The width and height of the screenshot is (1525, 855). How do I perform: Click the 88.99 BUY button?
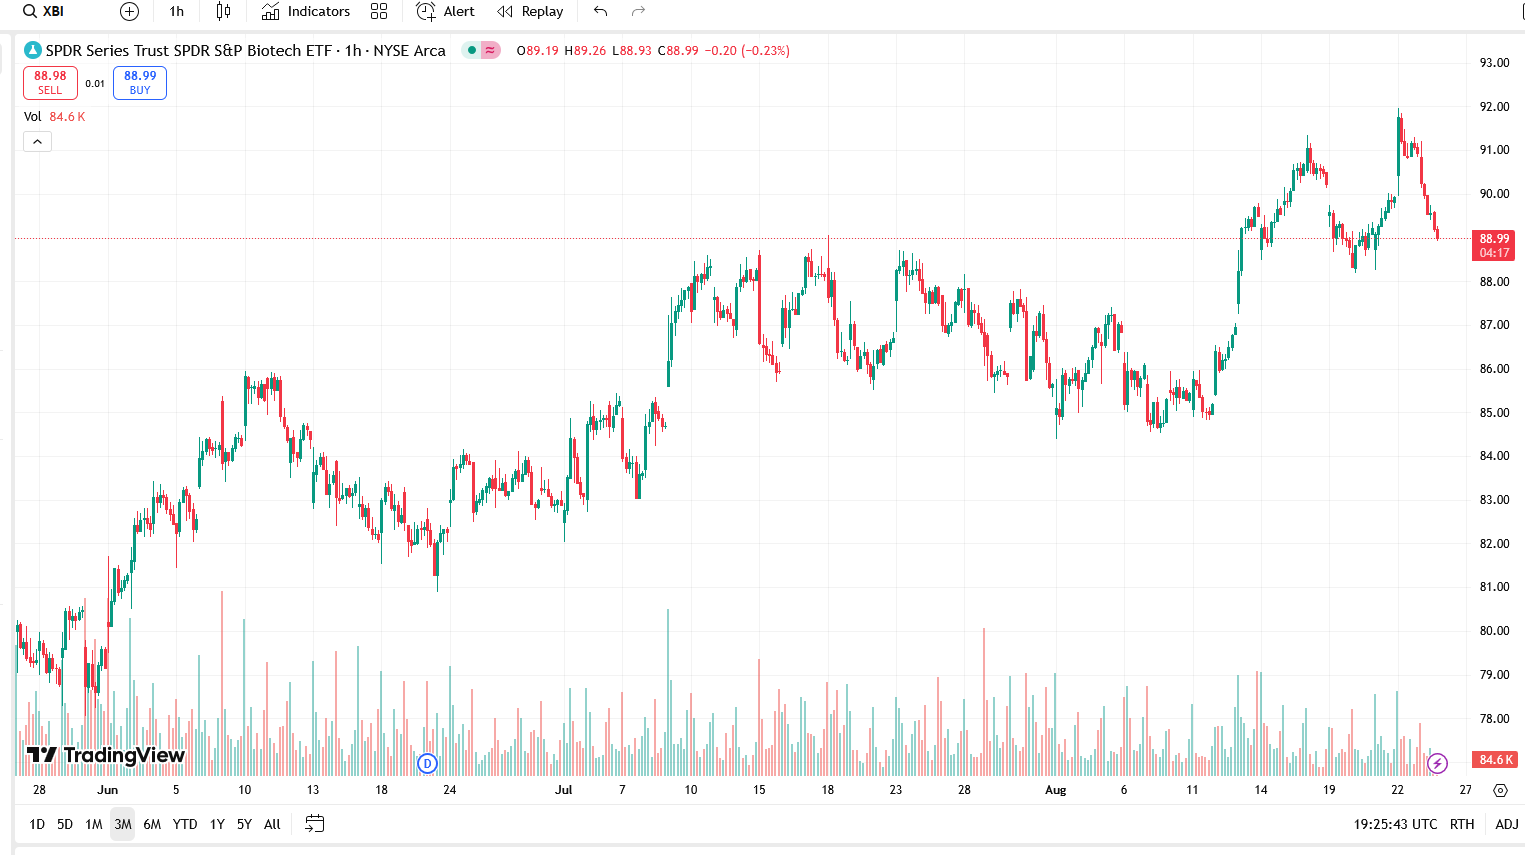tap(140, 83)
